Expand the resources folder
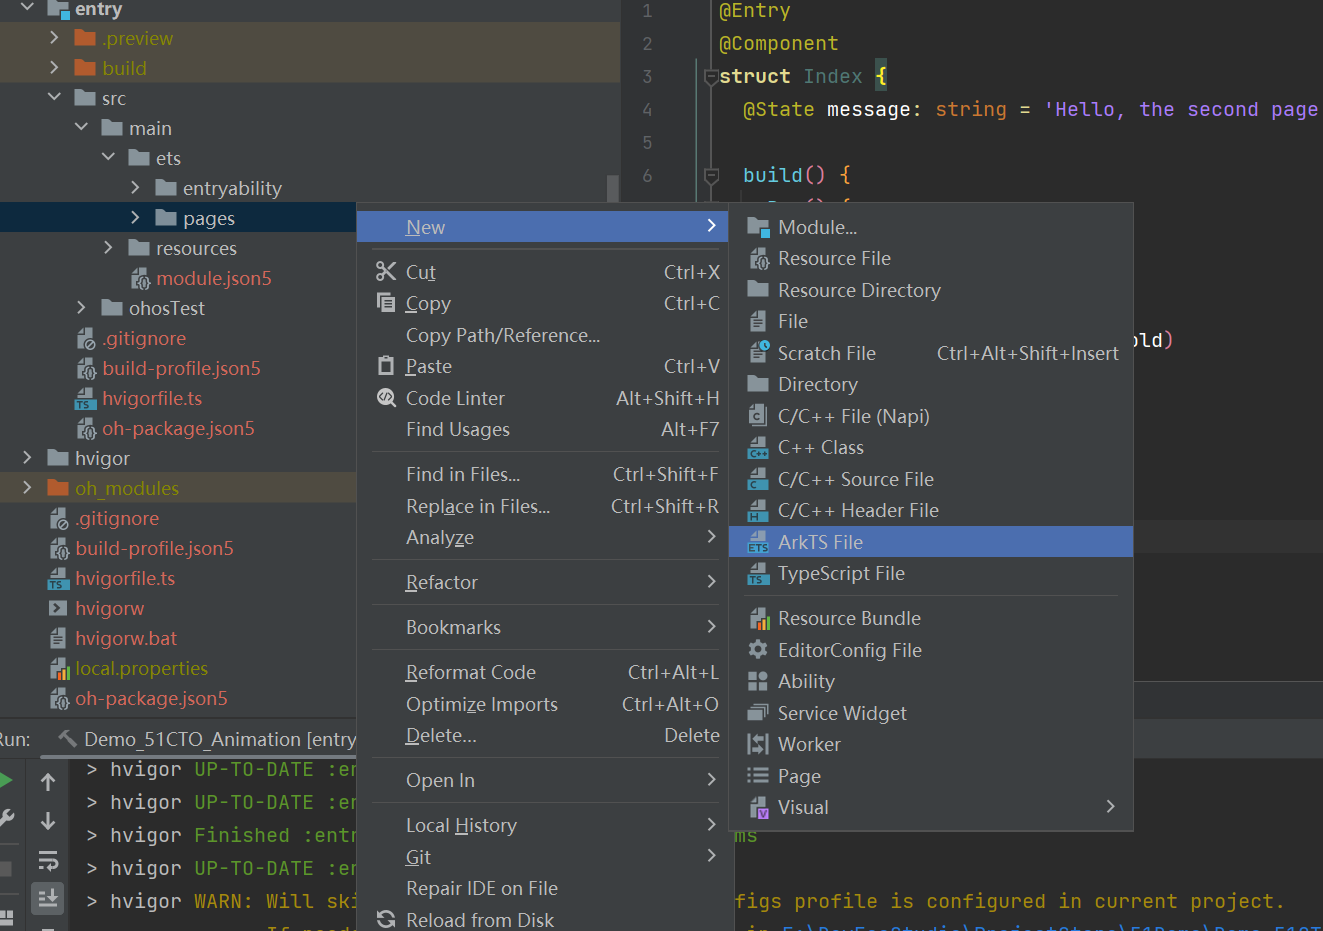The height and width of the screenshot is (931, 1323). tap(108, 248)
